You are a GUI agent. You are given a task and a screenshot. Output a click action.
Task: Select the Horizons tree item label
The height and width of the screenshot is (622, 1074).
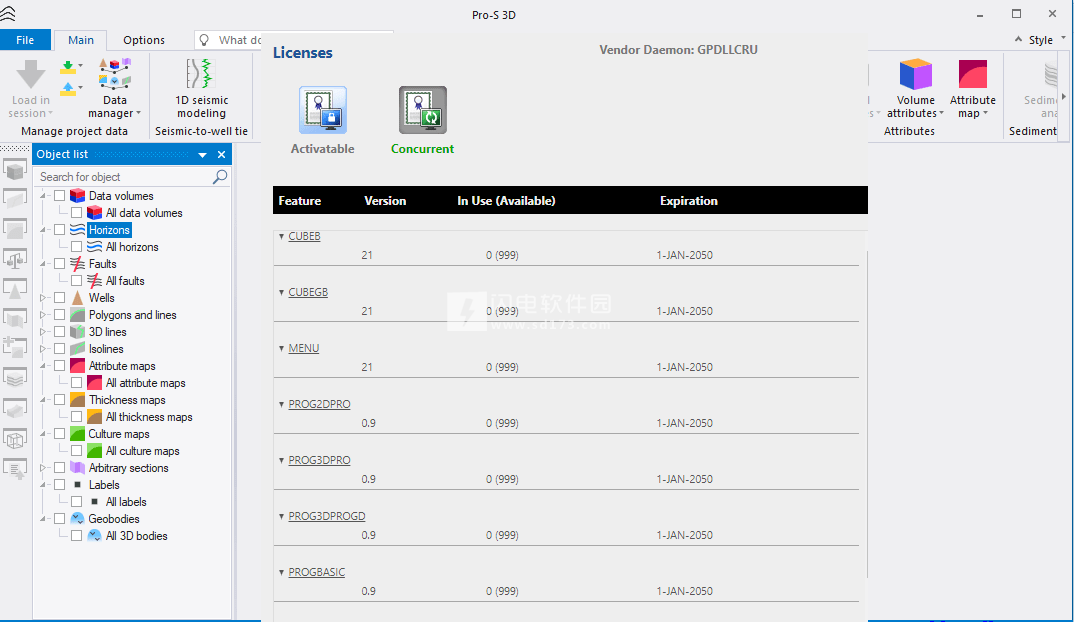tap(110, 230)
